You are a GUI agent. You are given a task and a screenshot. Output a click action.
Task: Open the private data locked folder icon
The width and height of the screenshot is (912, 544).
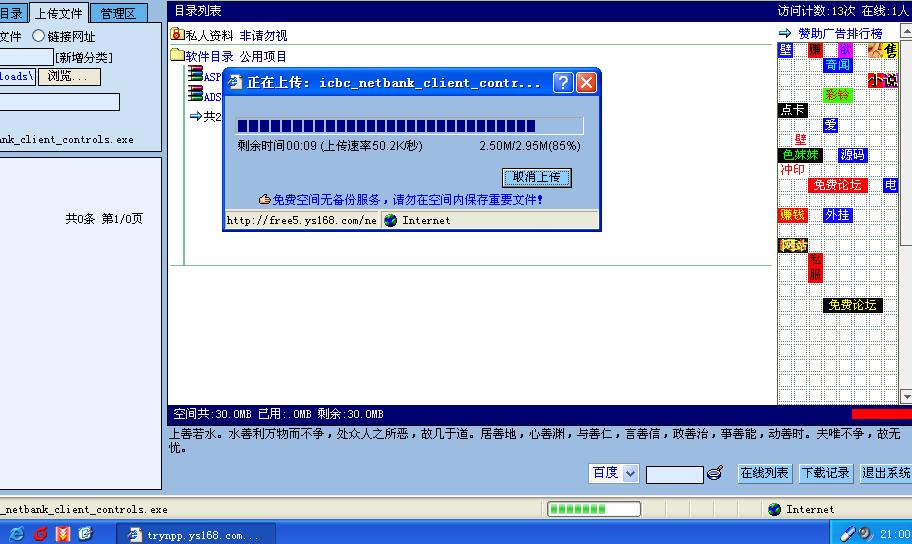tap(177, 35)
